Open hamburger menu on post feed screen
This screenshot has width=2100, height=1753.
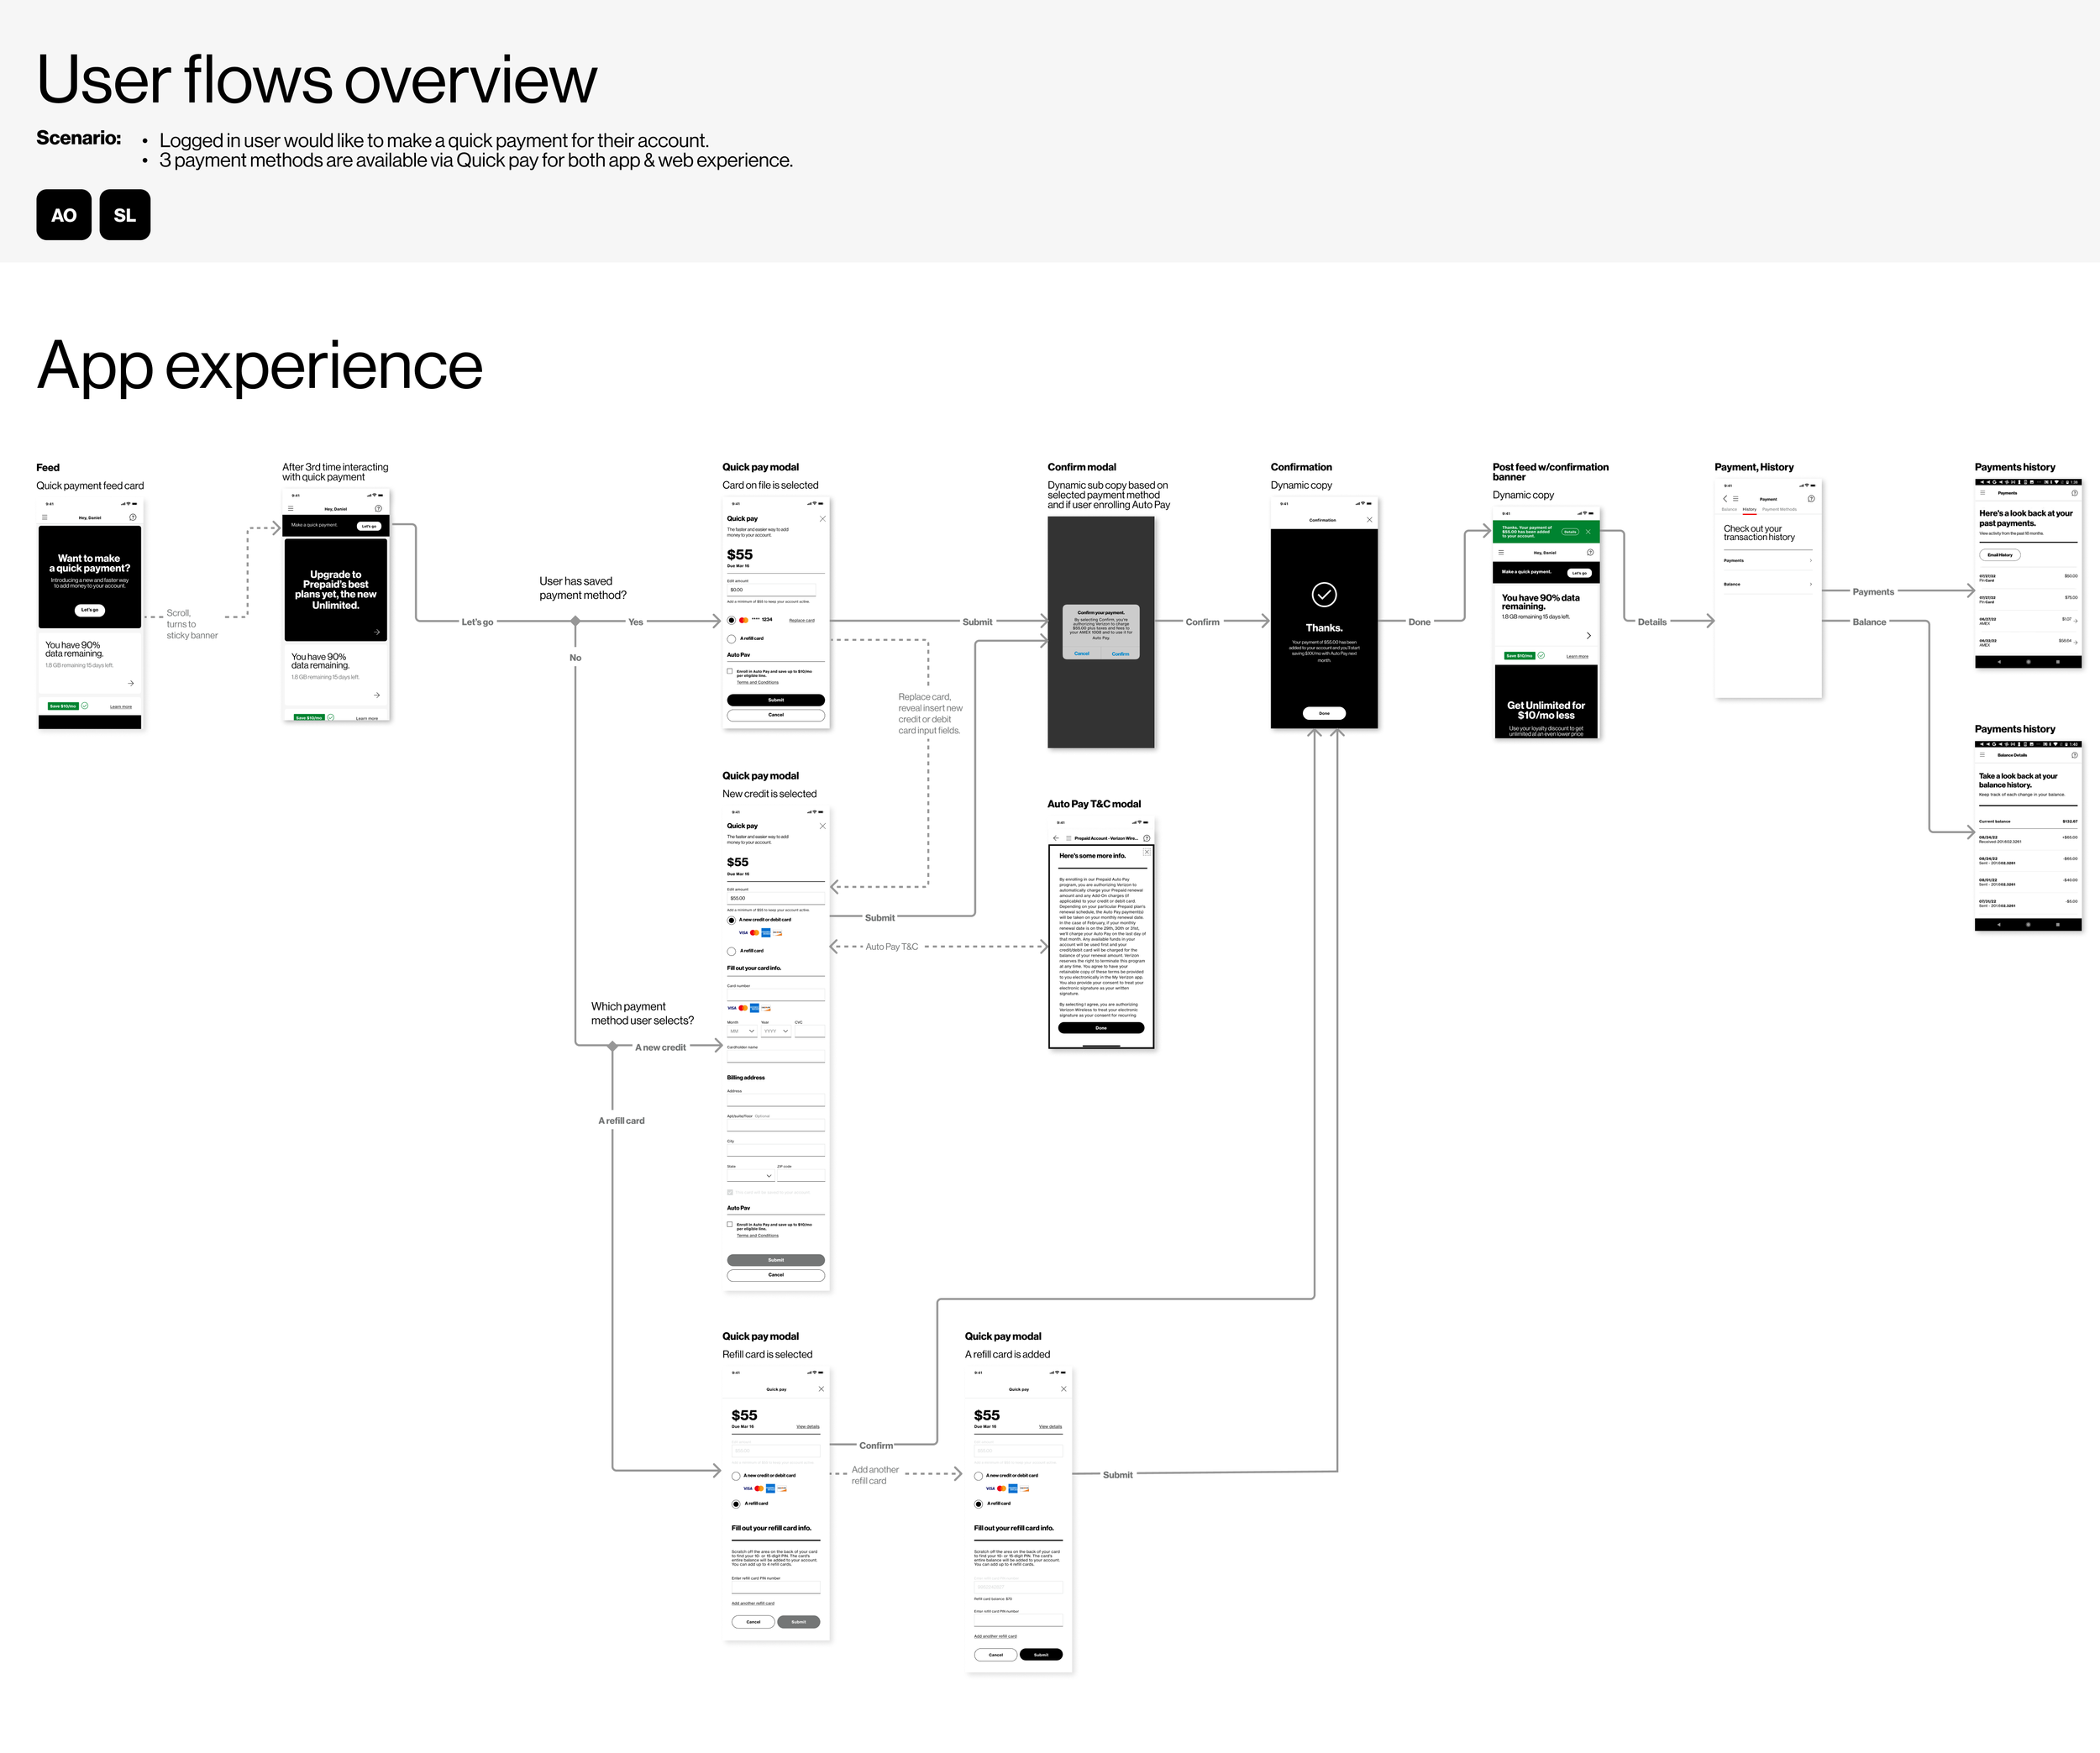click(1501, 552)
